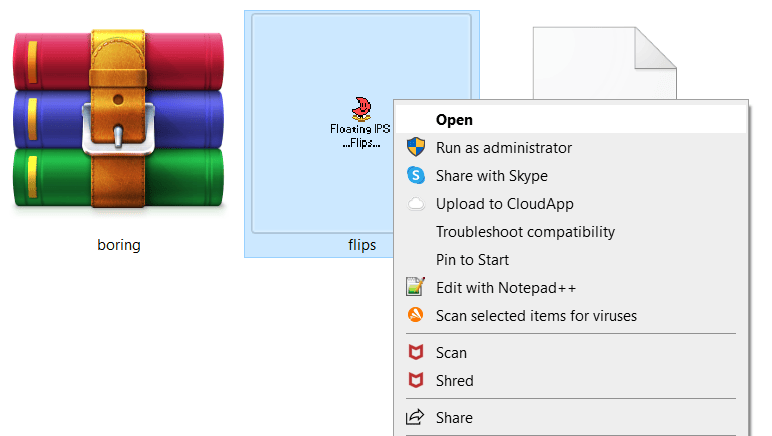Pin flips to Start
This screenshot has height=436, width=772.
(x=472, y=260)
